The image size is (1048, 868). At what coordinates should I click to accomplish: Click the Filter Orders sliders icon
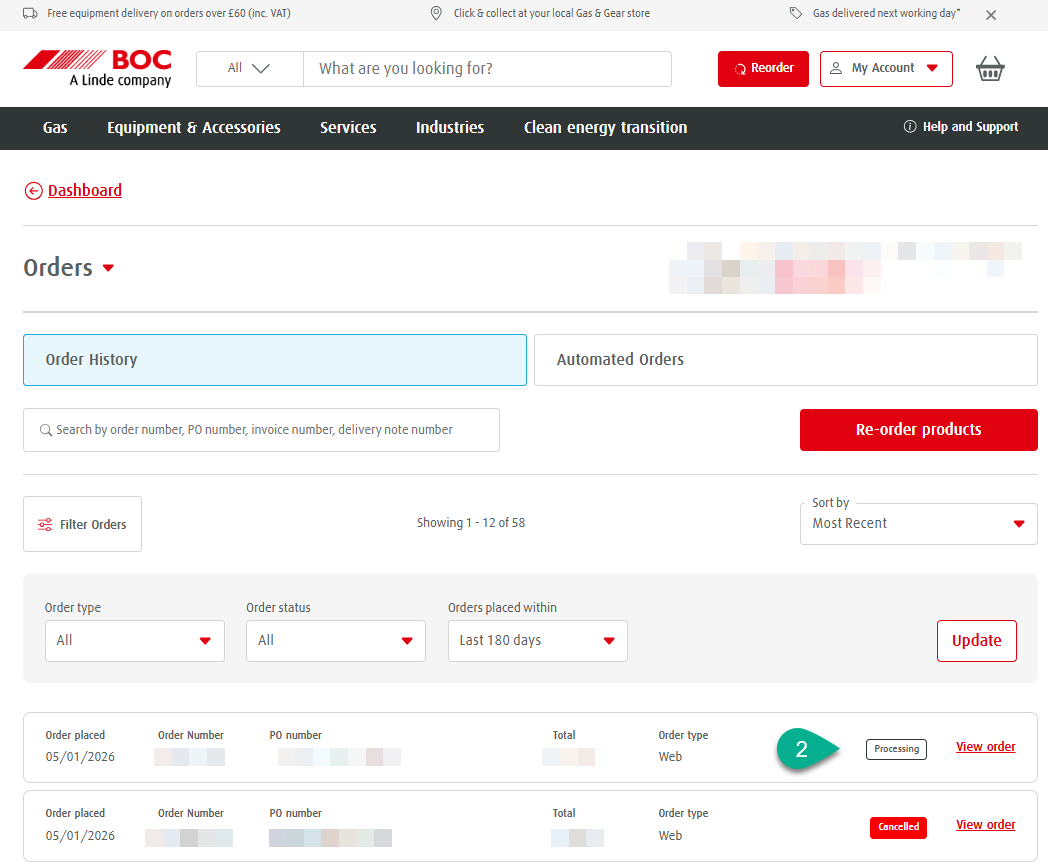pyautogui.click(x=44, y=523)
